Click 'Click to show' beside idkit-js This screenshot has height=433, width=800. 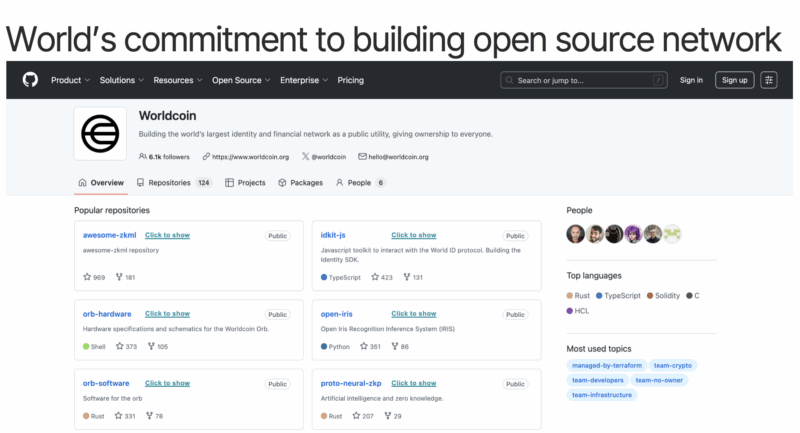click(414, 235)
